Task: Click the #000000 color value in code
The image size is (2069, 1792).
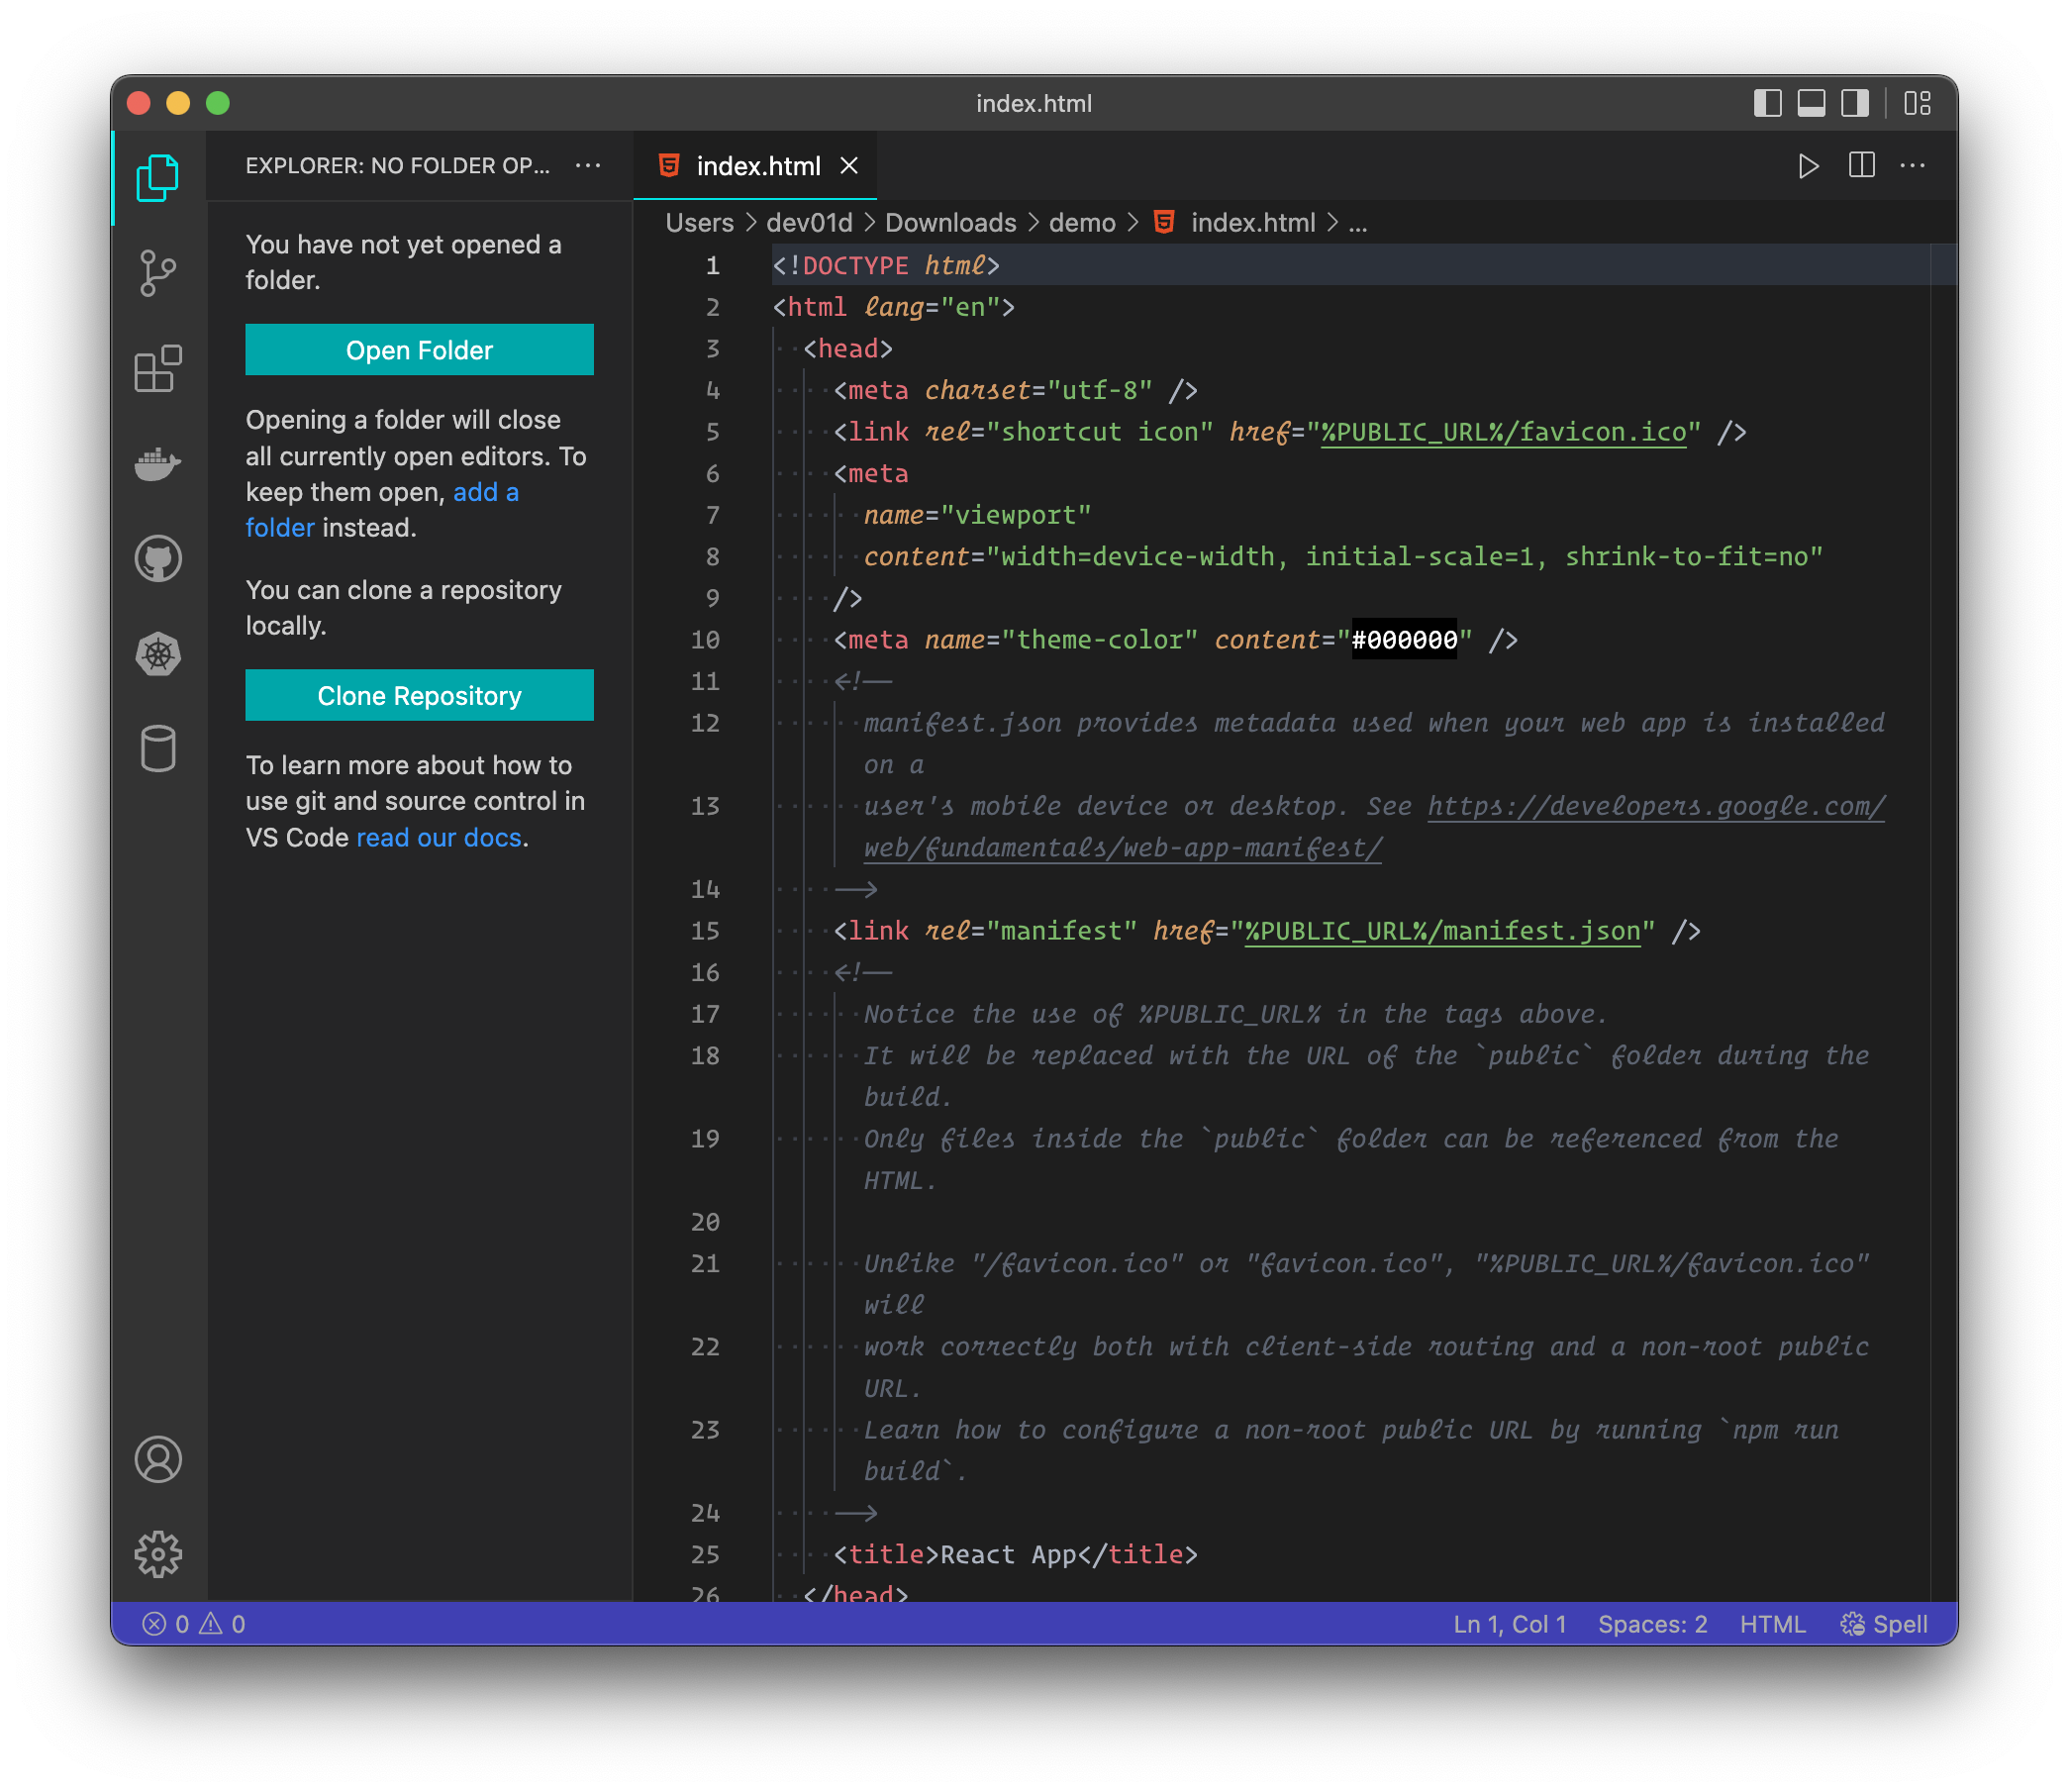Action: click(x=1404, y=640)
